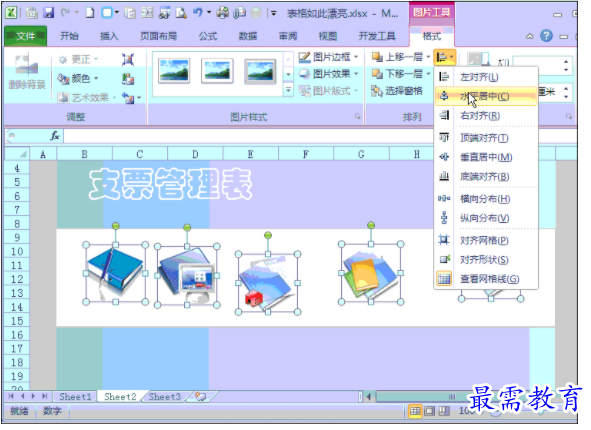Click the Insert Worksheet tab icon
591x430 pixels.
(200, 396)
